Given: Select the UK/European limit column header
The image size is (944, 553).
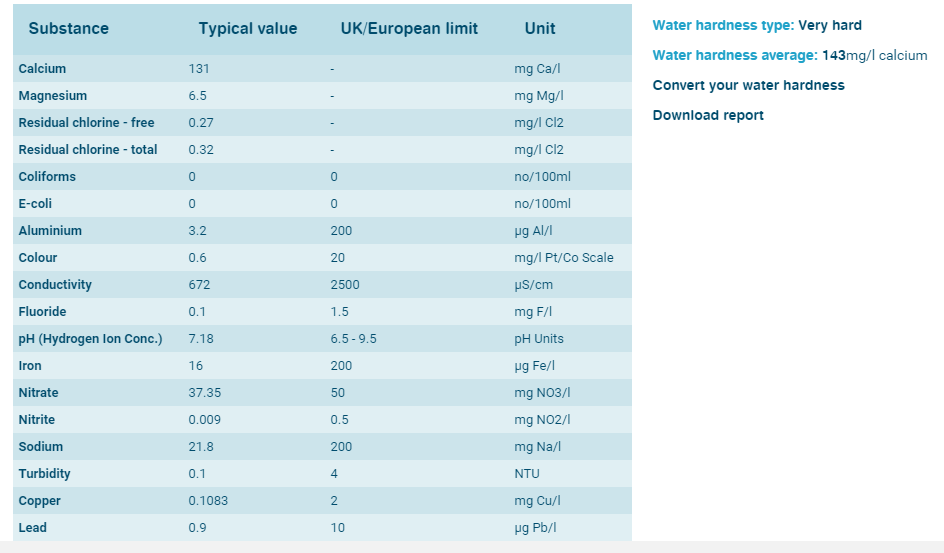Looking at the screenshot, I should [x=409, y=28].
